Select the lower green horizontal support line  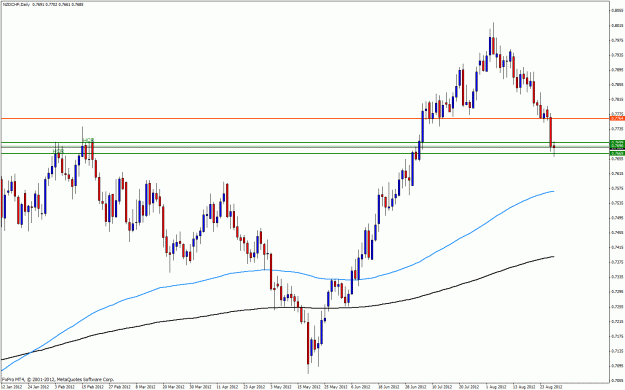[305, 153]
